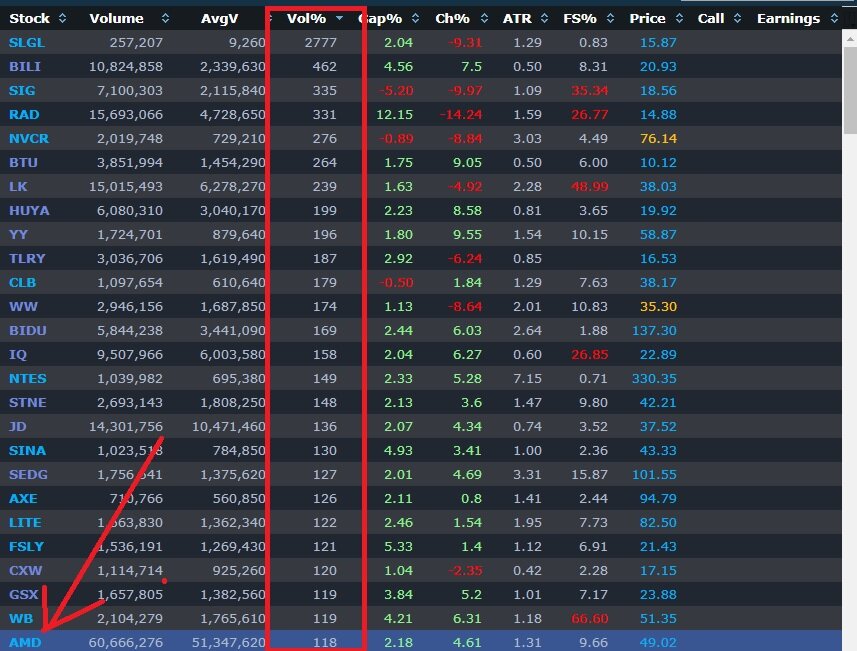Sort by Call column sort arrows
Screen dimensions: 857x651
[737, 19]
